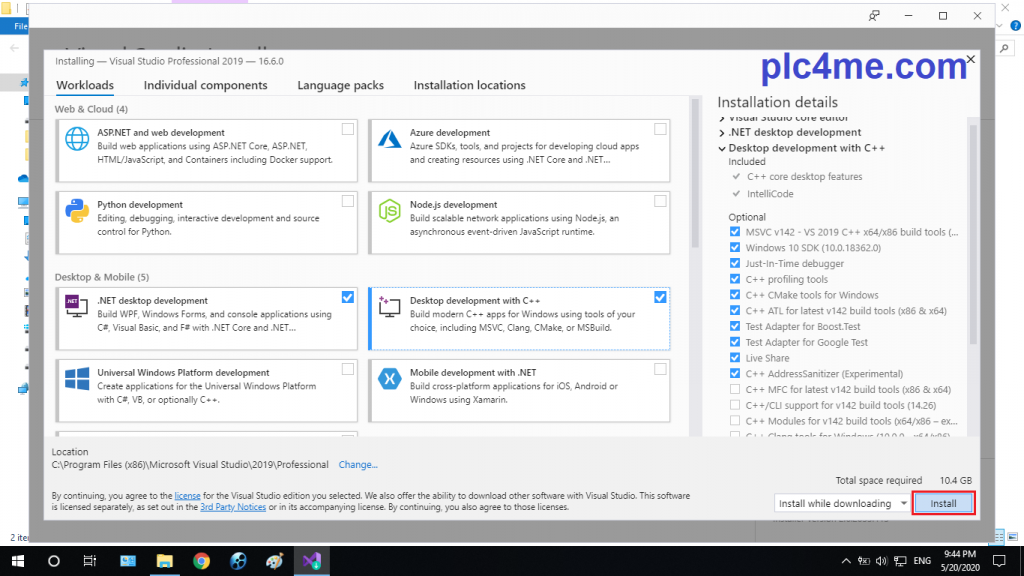Uncheck the .NET desktop development workload checkbox
This screenshot has height=576, width=1024.
point(347,297)
